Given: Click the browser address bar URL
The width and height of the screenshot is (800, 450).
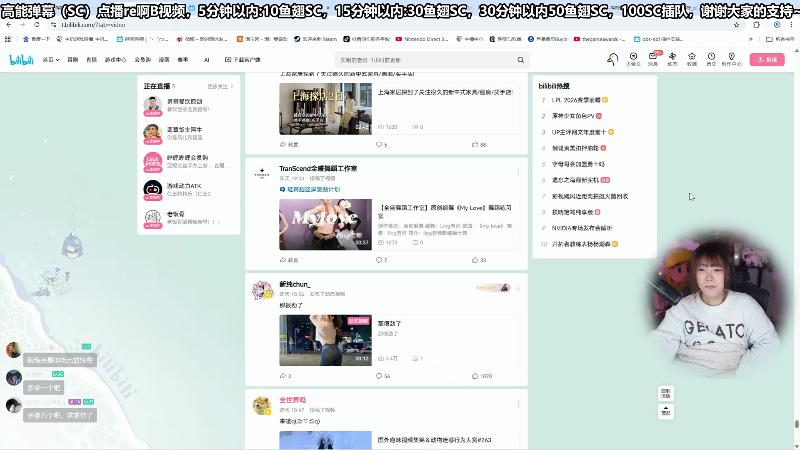Looking at the screenshot, I should 93,24.
